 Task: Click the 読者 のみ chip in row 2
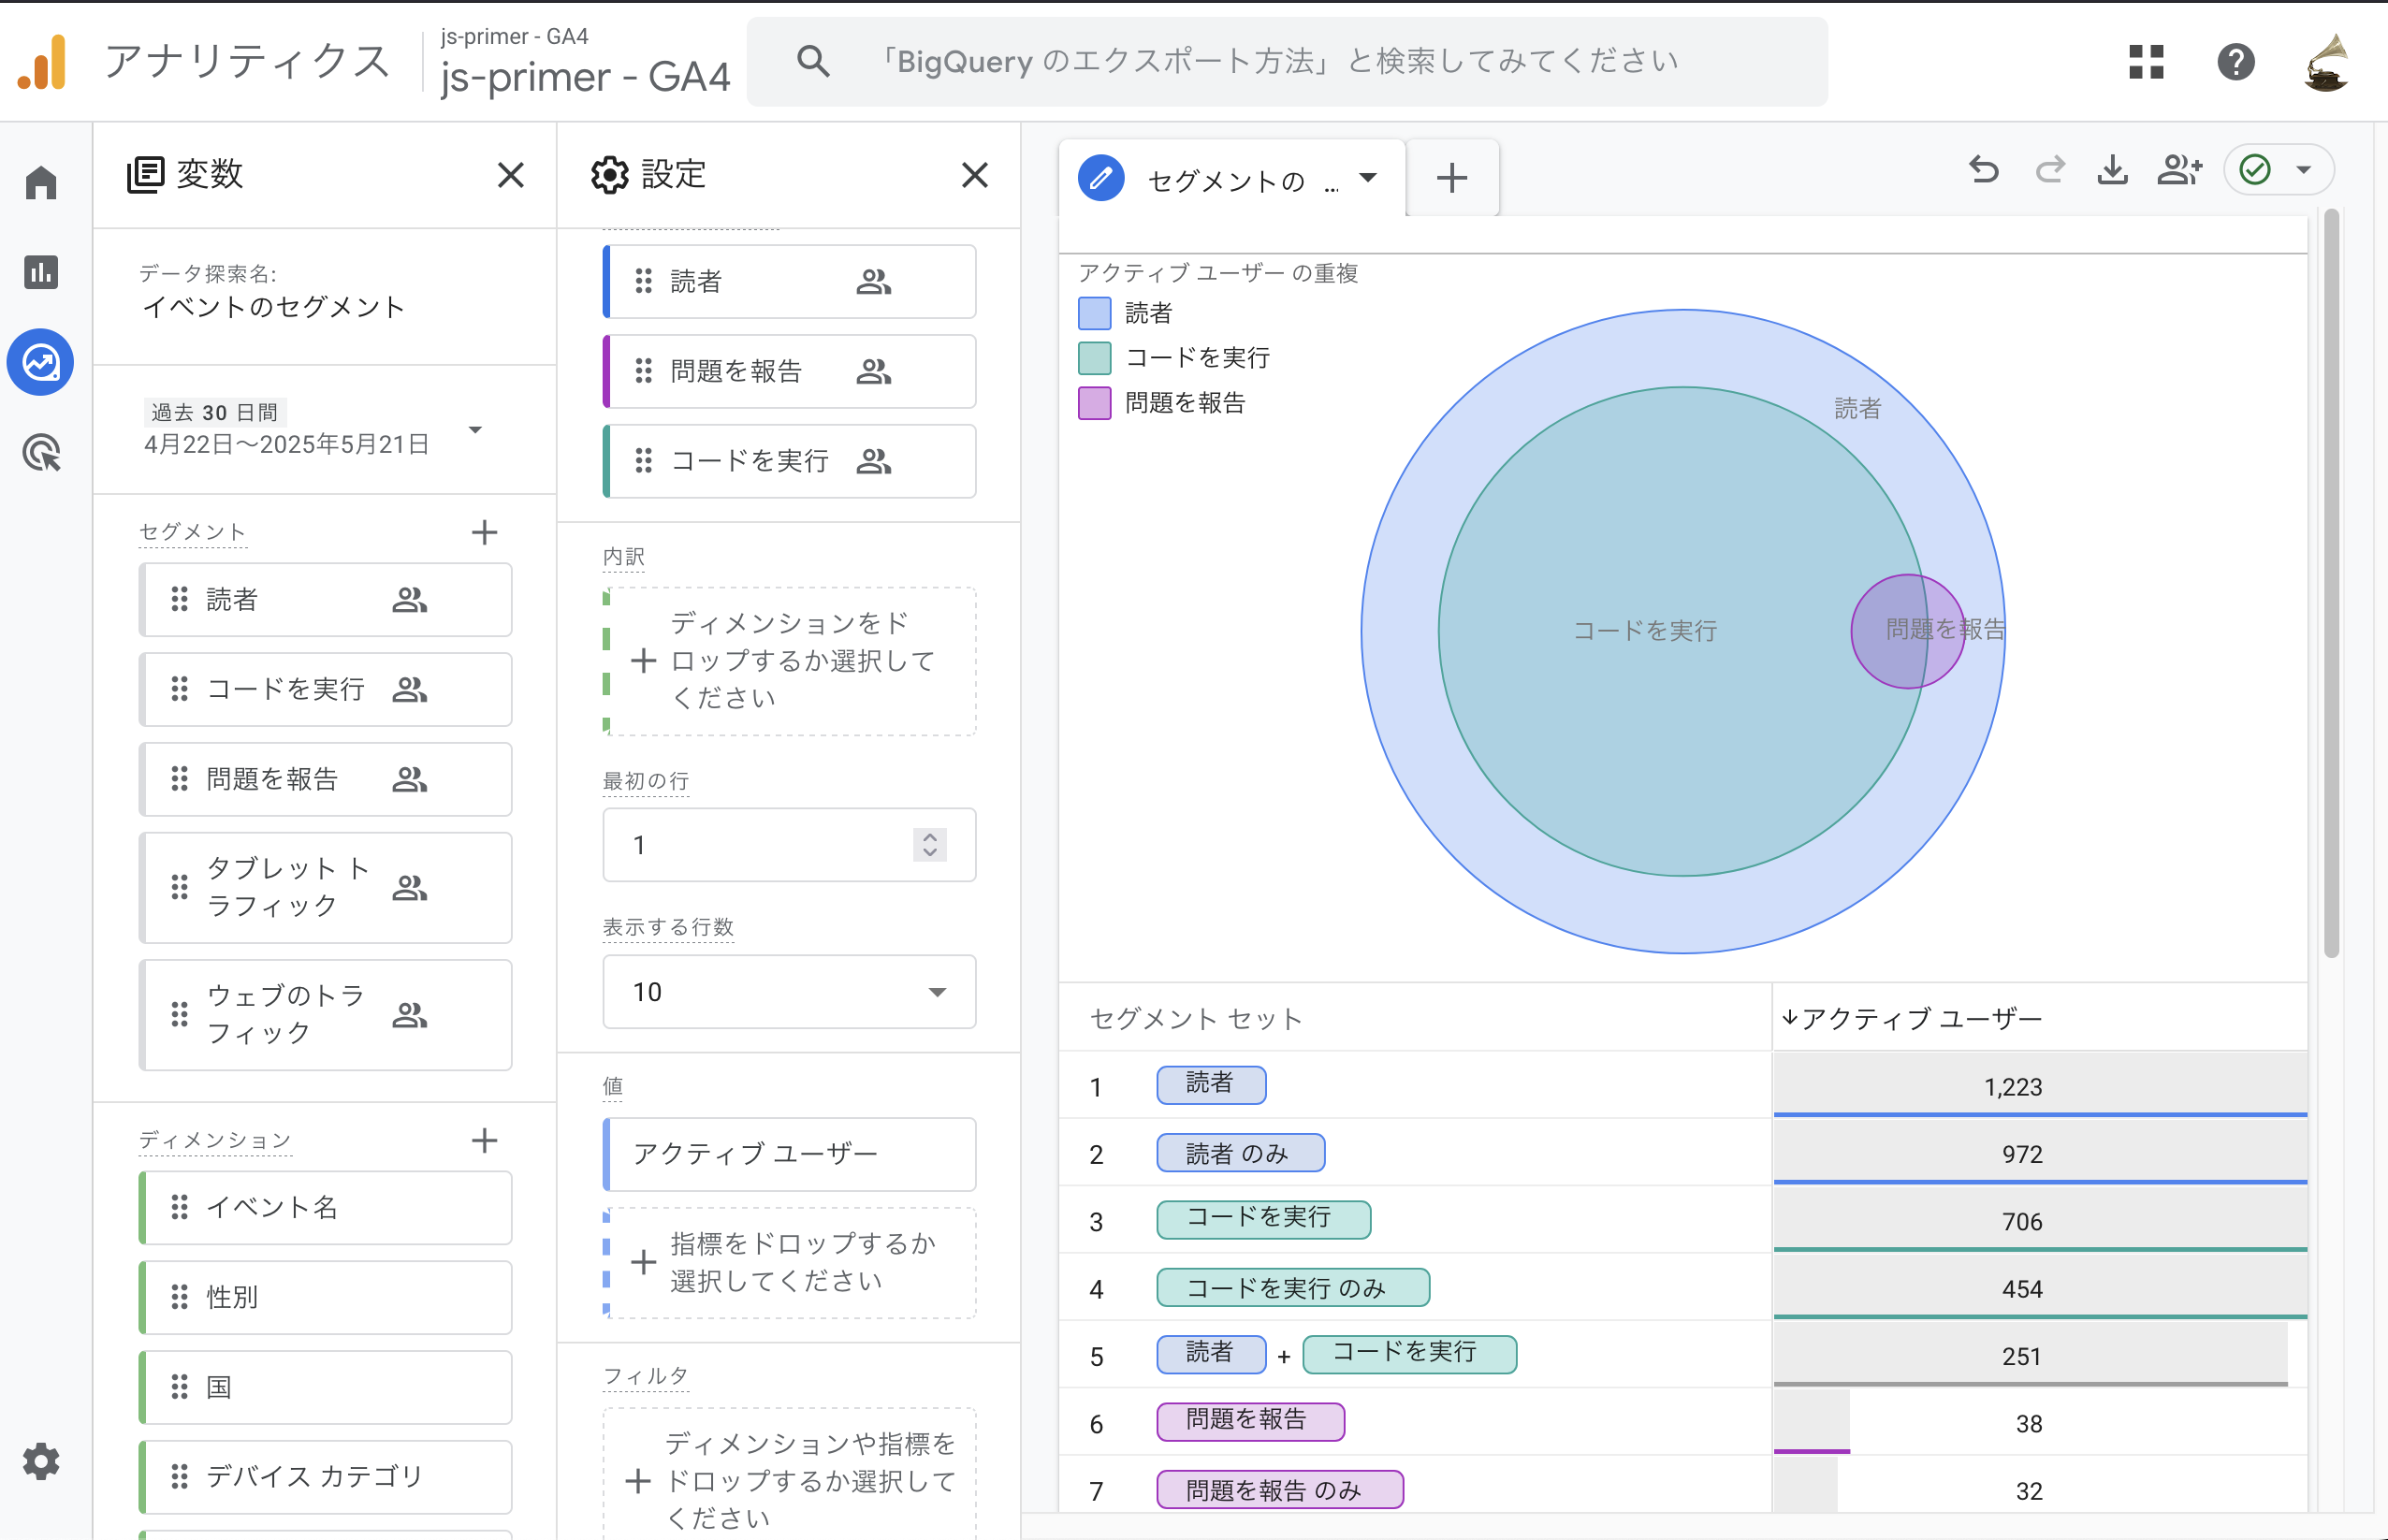point(1241,1153)
